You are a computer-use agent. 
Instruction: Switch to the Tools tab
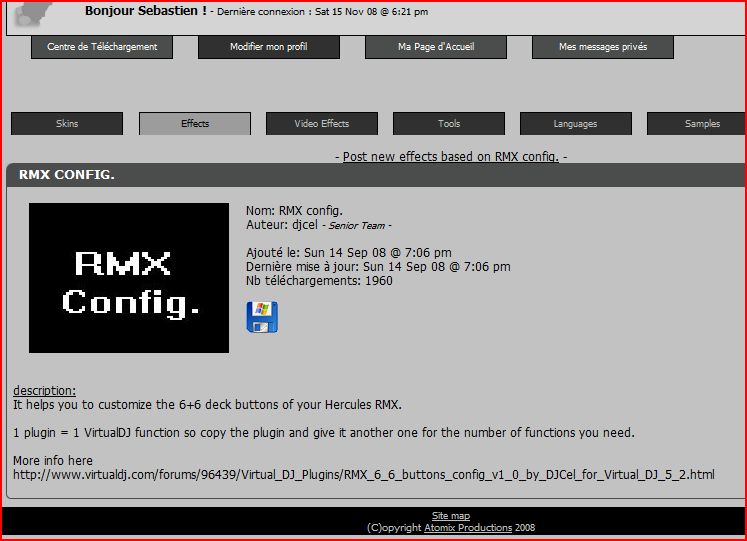coord(449,124)
